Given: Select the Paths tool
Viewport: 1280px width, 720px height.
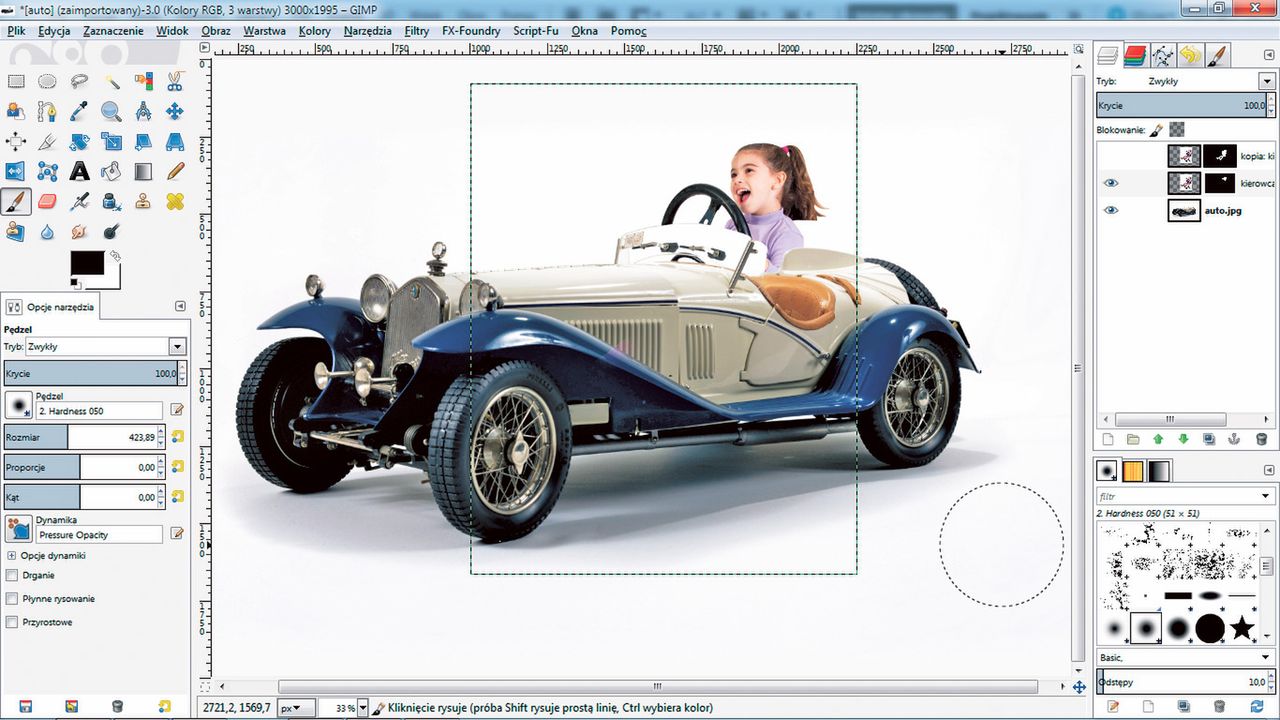Looking at the screenshot, I should tap(47, 112).
